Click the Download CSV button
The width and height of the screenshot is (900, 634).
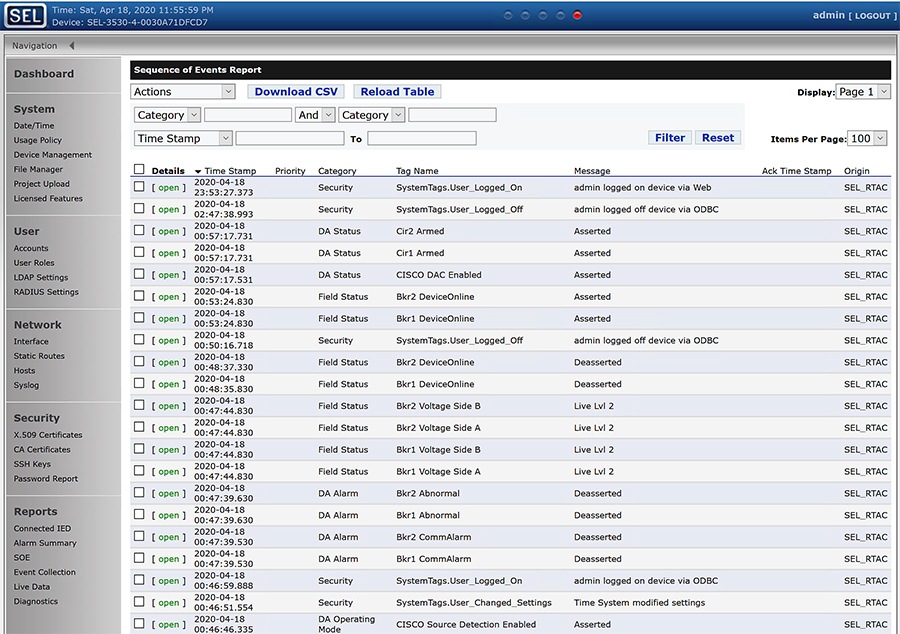[x=296, y=92]
